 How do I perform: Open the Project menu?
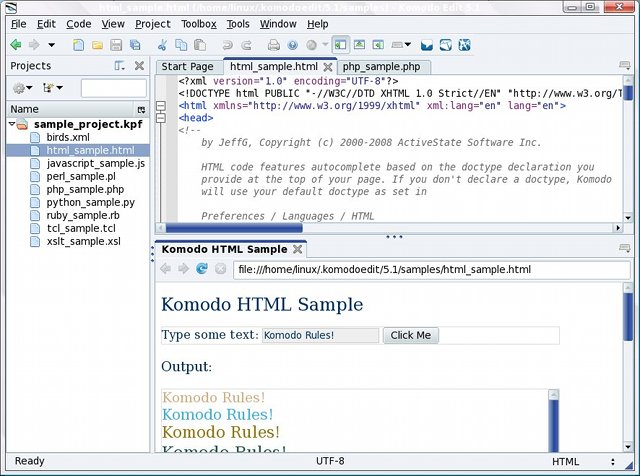(x=153, y=24)
